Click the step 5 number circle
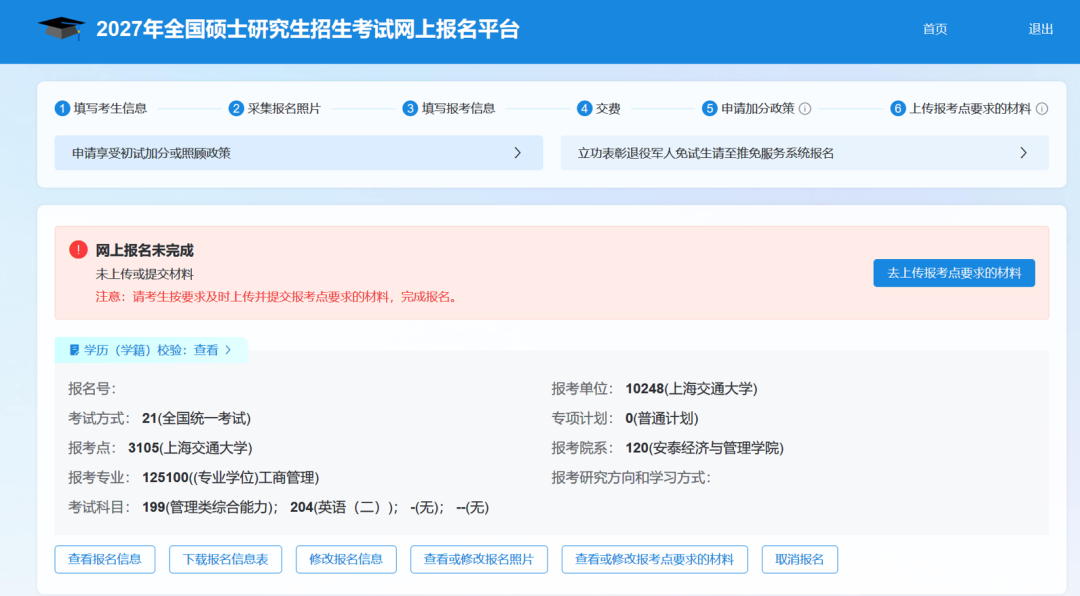Viewport: 1080px width, 596px height. coord(710,108)
